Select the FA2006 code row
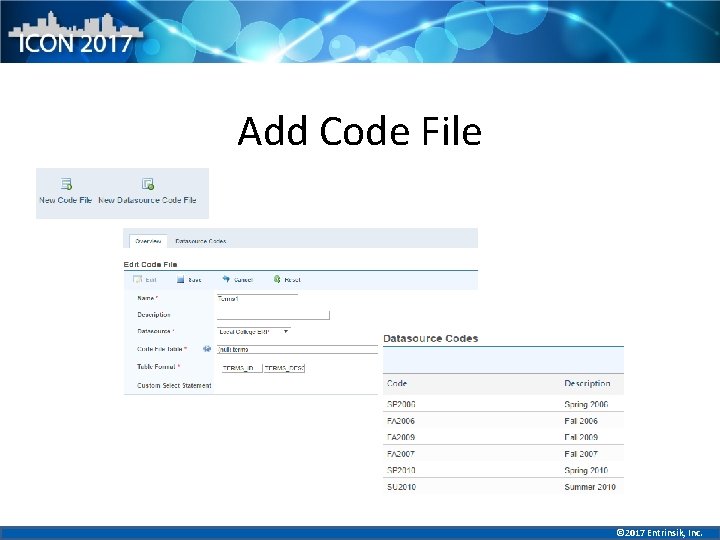 tap(503, 421)
